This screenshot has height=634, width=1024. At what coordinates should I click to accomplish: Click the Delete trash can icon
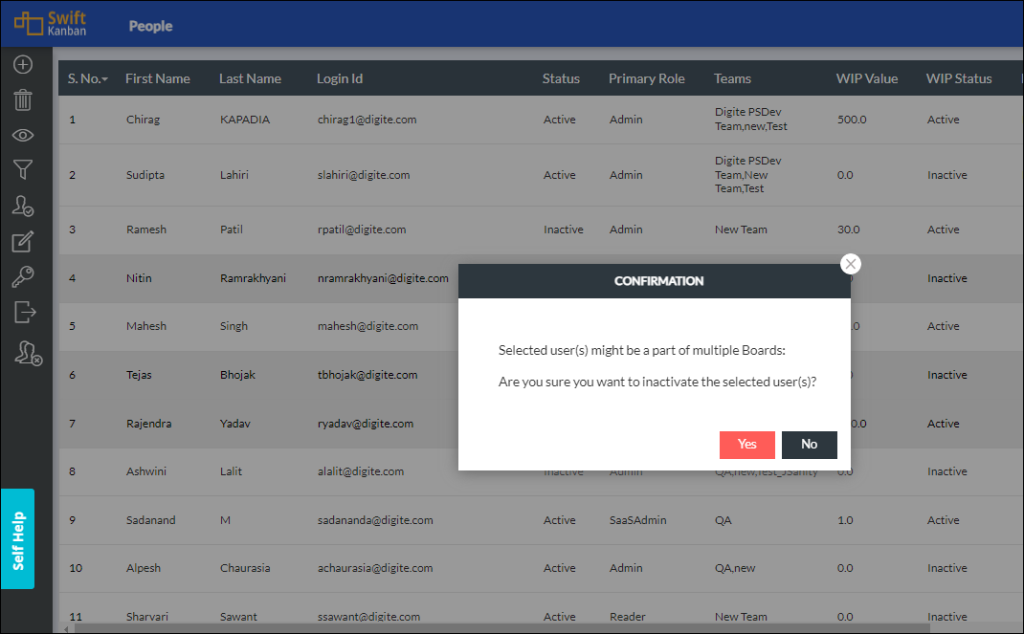pos(23,100)
